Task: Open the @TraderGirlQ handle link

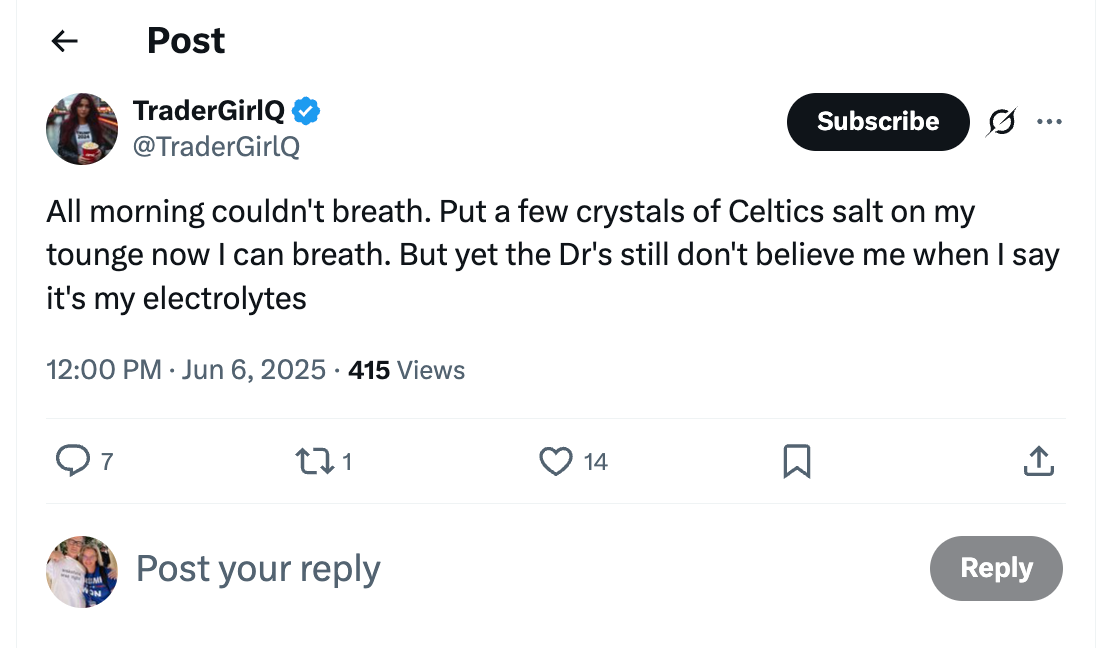Action: 216,147
